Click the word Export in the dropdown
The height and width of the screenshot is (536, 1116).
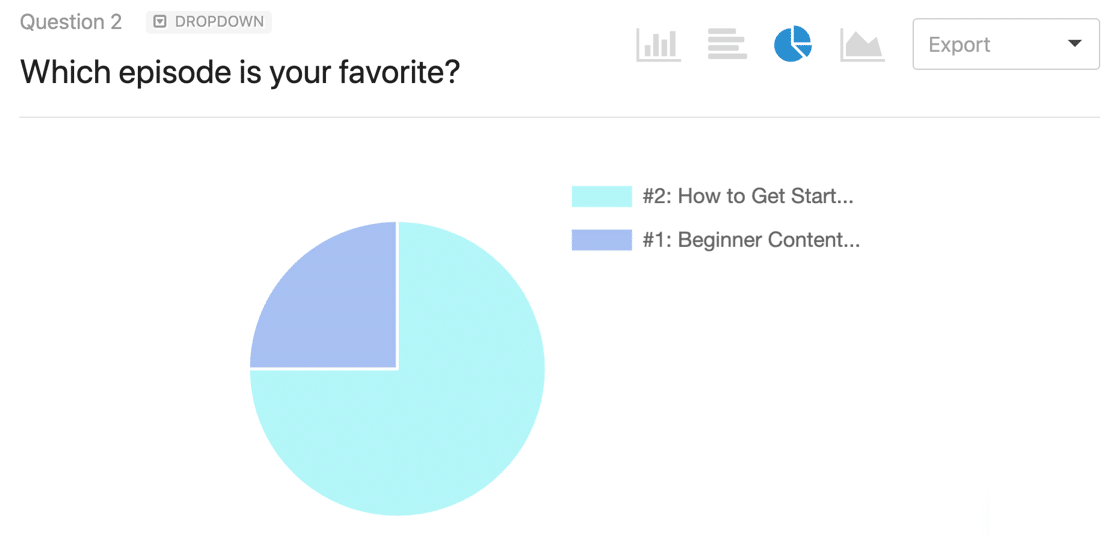(959, 45)
